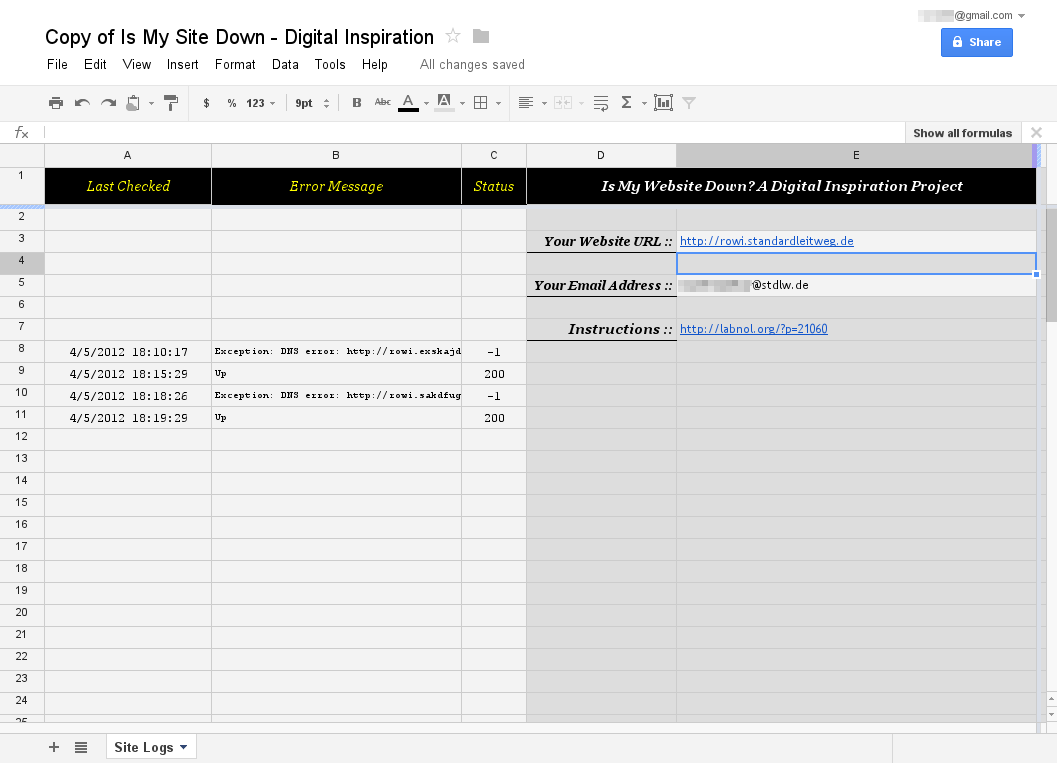The width and height of the screenshot is (1057, 763).
Task: Click the blue Share button
Action: (976, 42)
